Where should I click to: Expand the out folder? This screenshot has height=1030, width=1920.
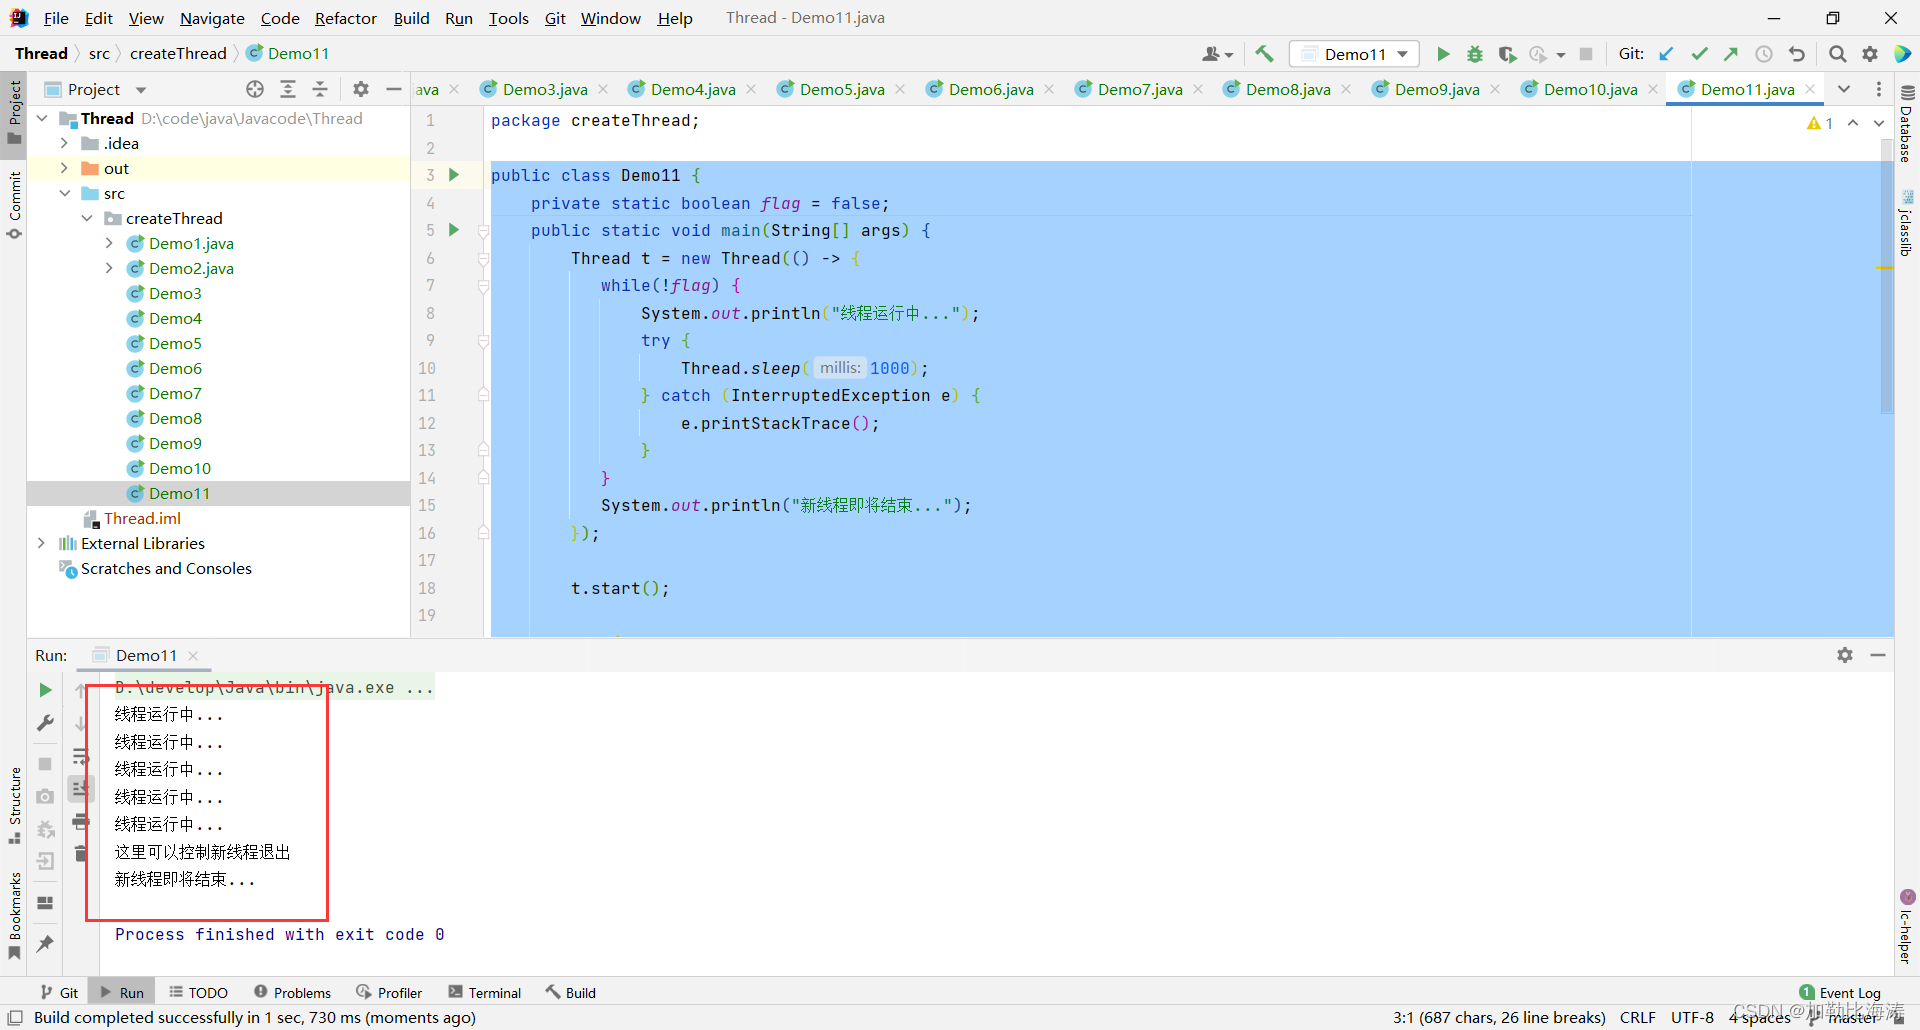[x=64, y=168]
